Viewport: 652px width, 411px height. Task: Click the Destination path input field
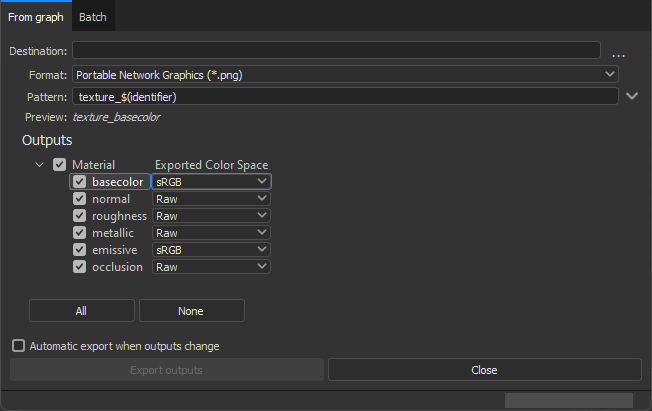point(336,50)
